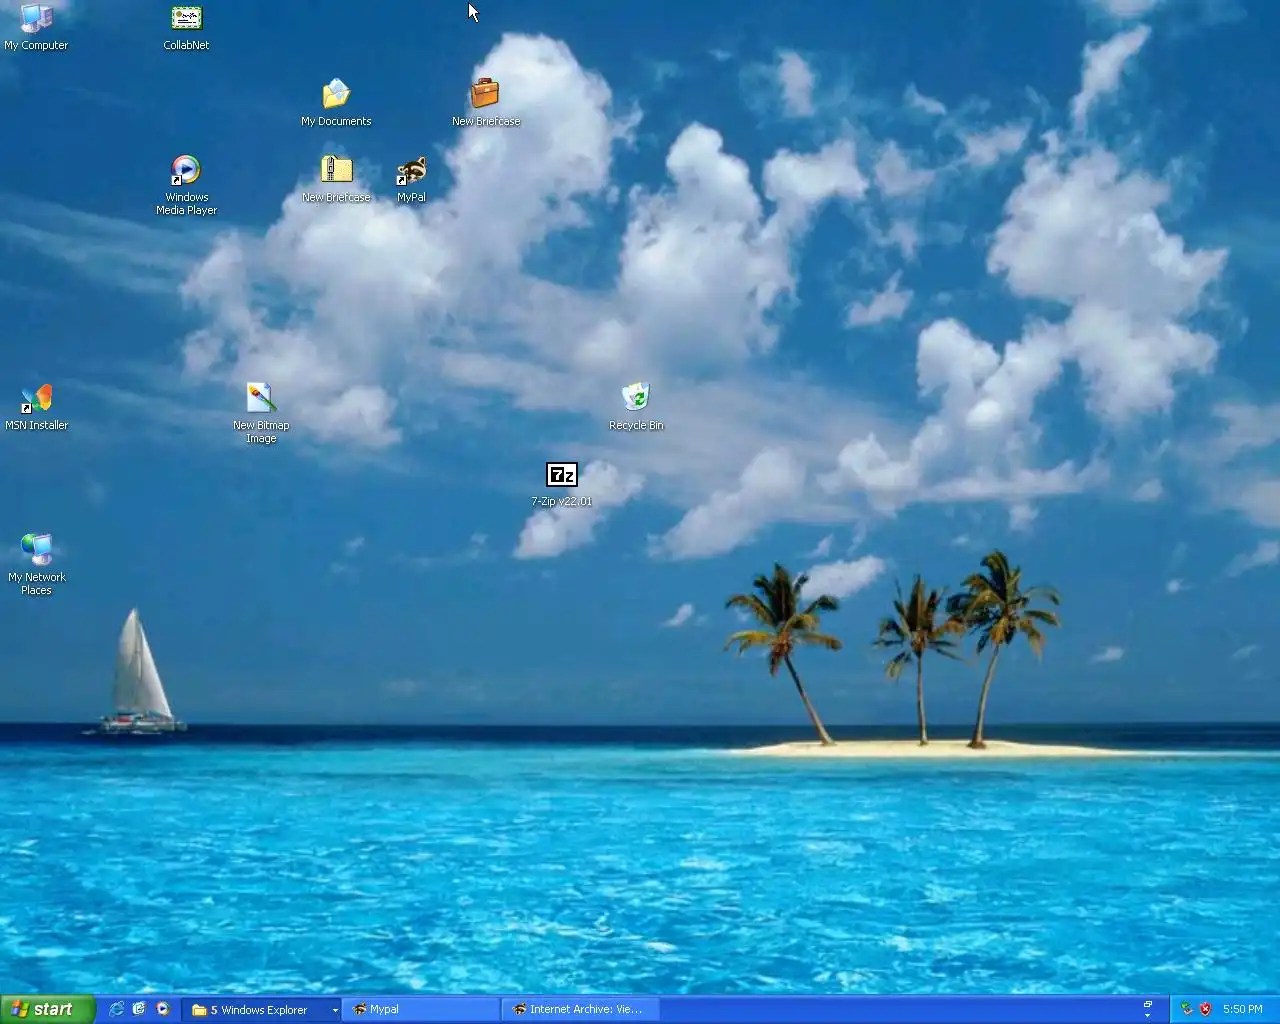Click the MSN Installer label text

coord(36,425)
